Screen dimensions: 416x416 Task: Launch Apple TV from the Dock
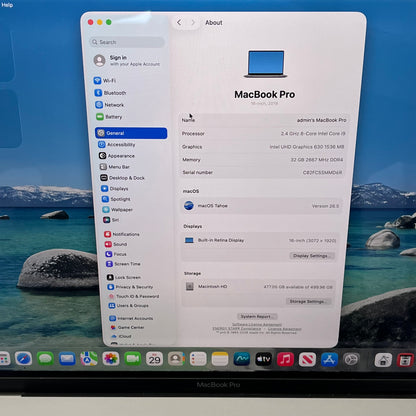(264, 359)
